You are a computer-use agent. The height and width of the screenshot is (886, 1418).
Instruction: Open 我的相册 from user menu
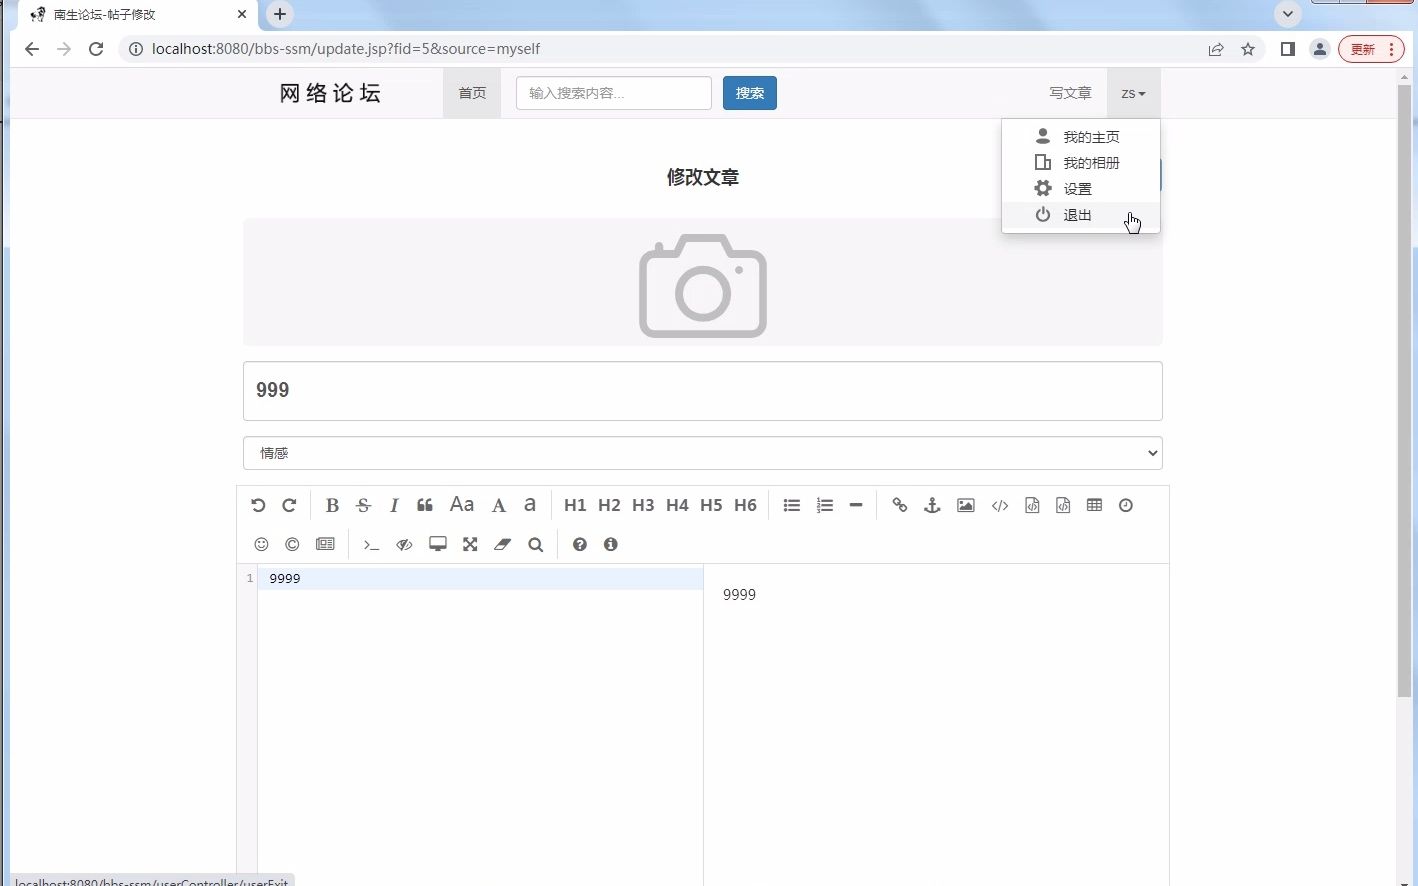[x=1081, y=163]
